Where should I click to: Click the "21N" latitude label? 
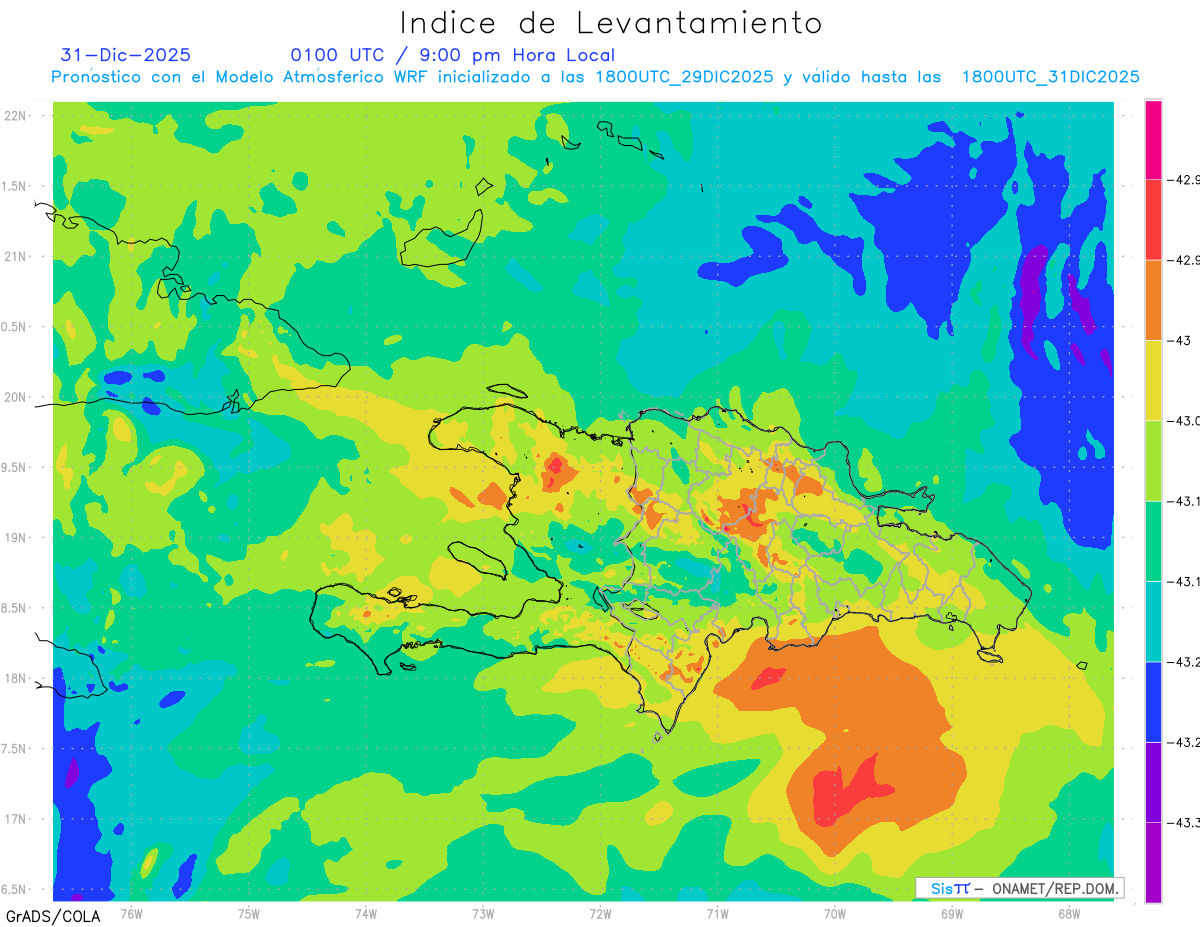click(x=17, y=257)
